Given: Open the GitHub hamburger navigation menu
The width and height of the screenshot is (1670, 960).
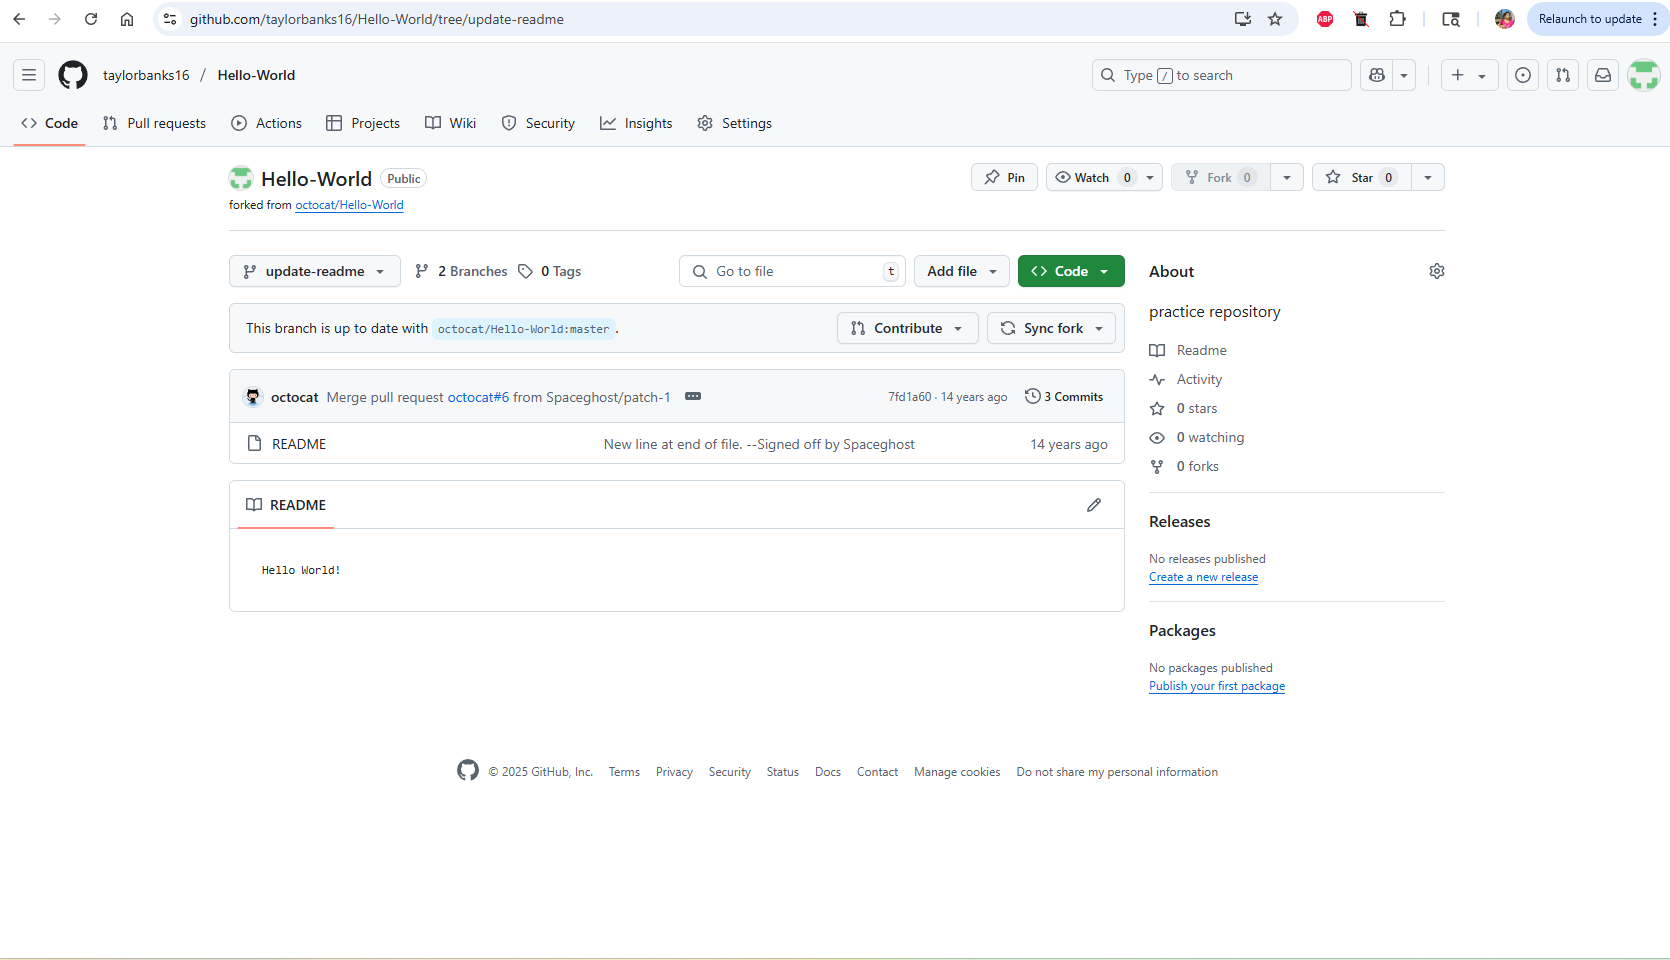Looking at the screenshot, I should point(29,75).
